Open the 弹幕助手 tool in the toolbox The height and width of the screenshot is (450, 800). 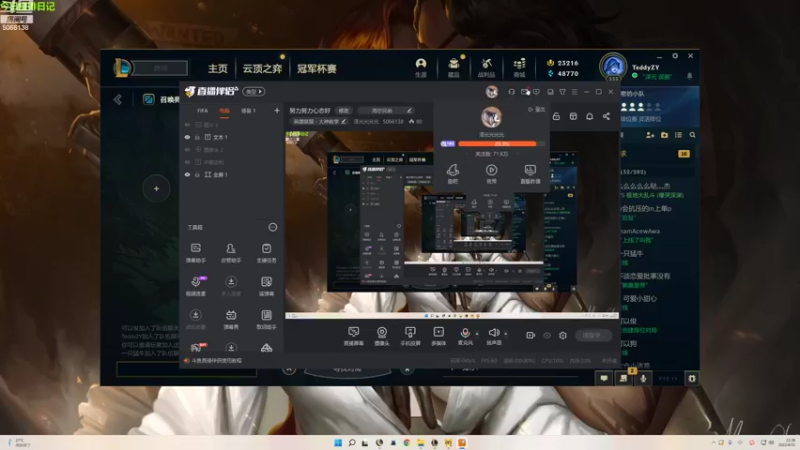(195, 252)
